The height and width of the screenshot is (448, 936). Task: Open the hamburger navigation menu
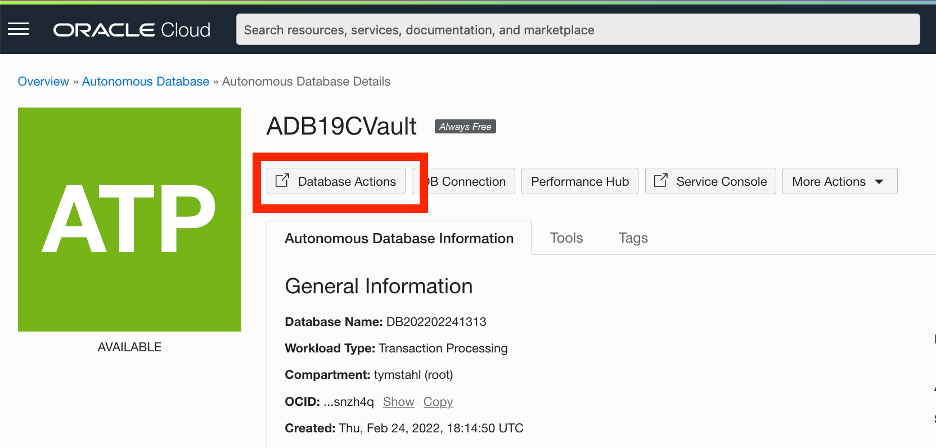tap(19, 29)
